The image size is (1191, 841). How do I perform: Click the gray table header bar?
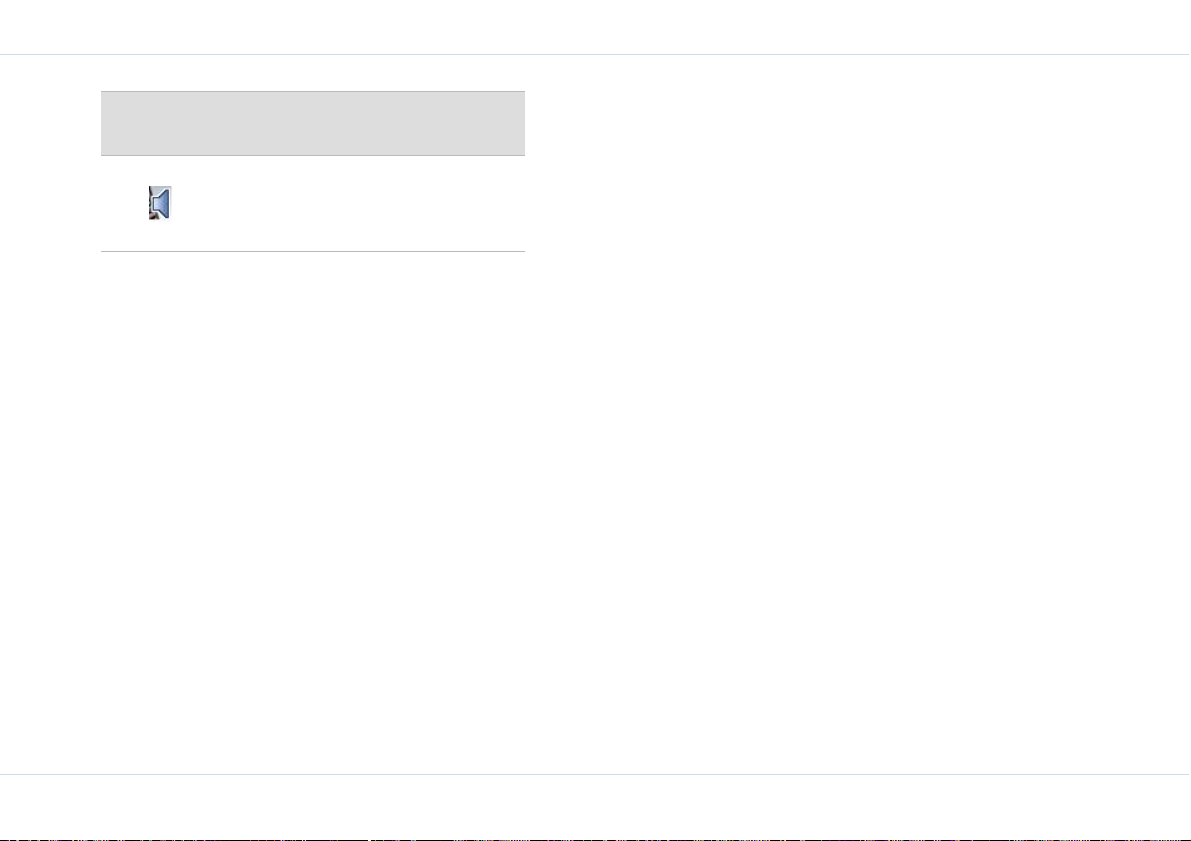click(x=313, y=123)
